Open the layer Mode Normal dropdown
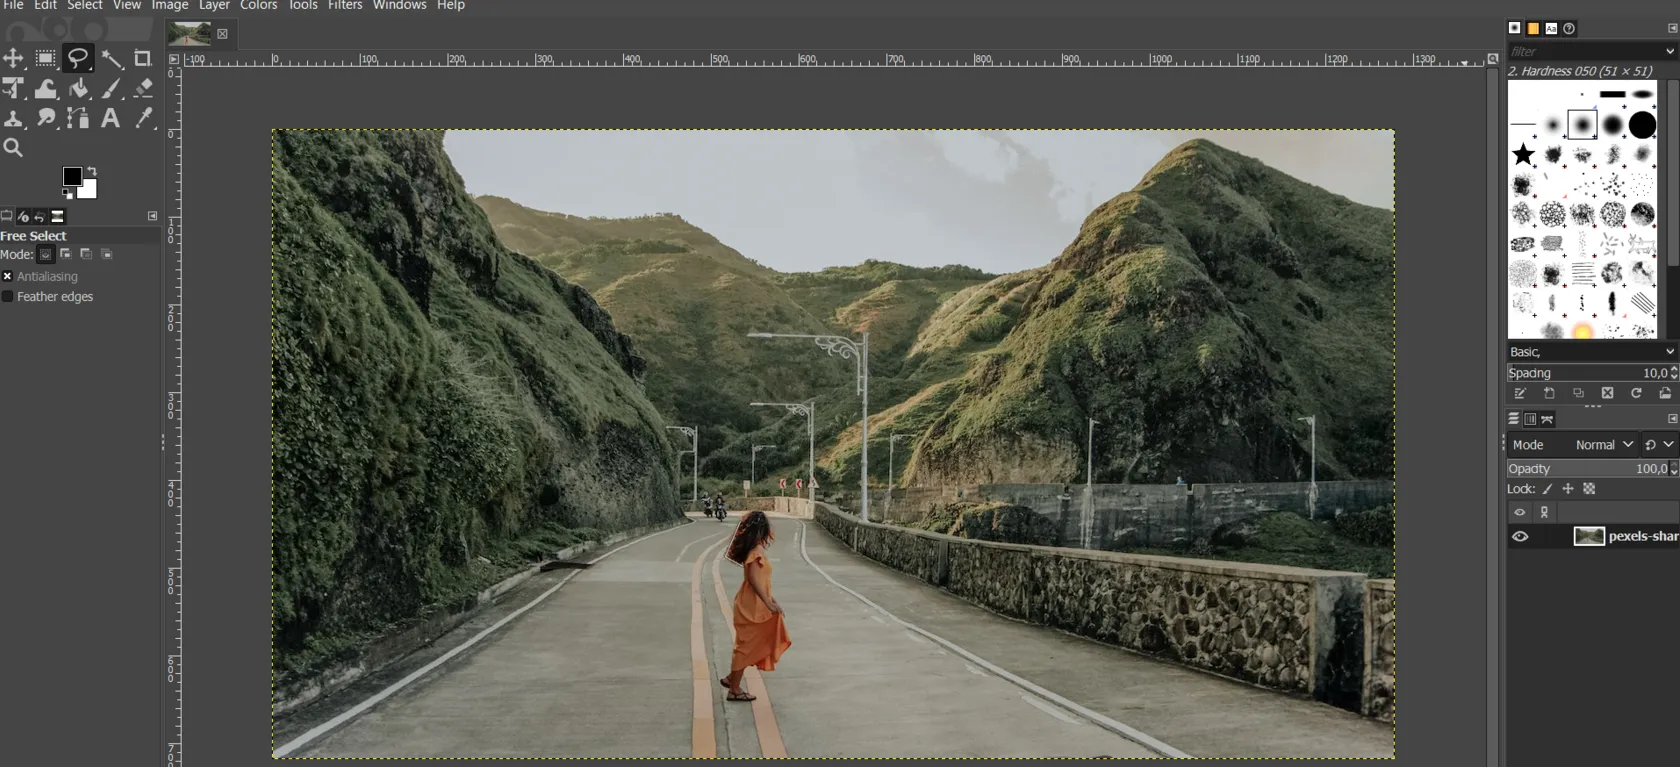 pyautogui.click(x=1603, y=445)
